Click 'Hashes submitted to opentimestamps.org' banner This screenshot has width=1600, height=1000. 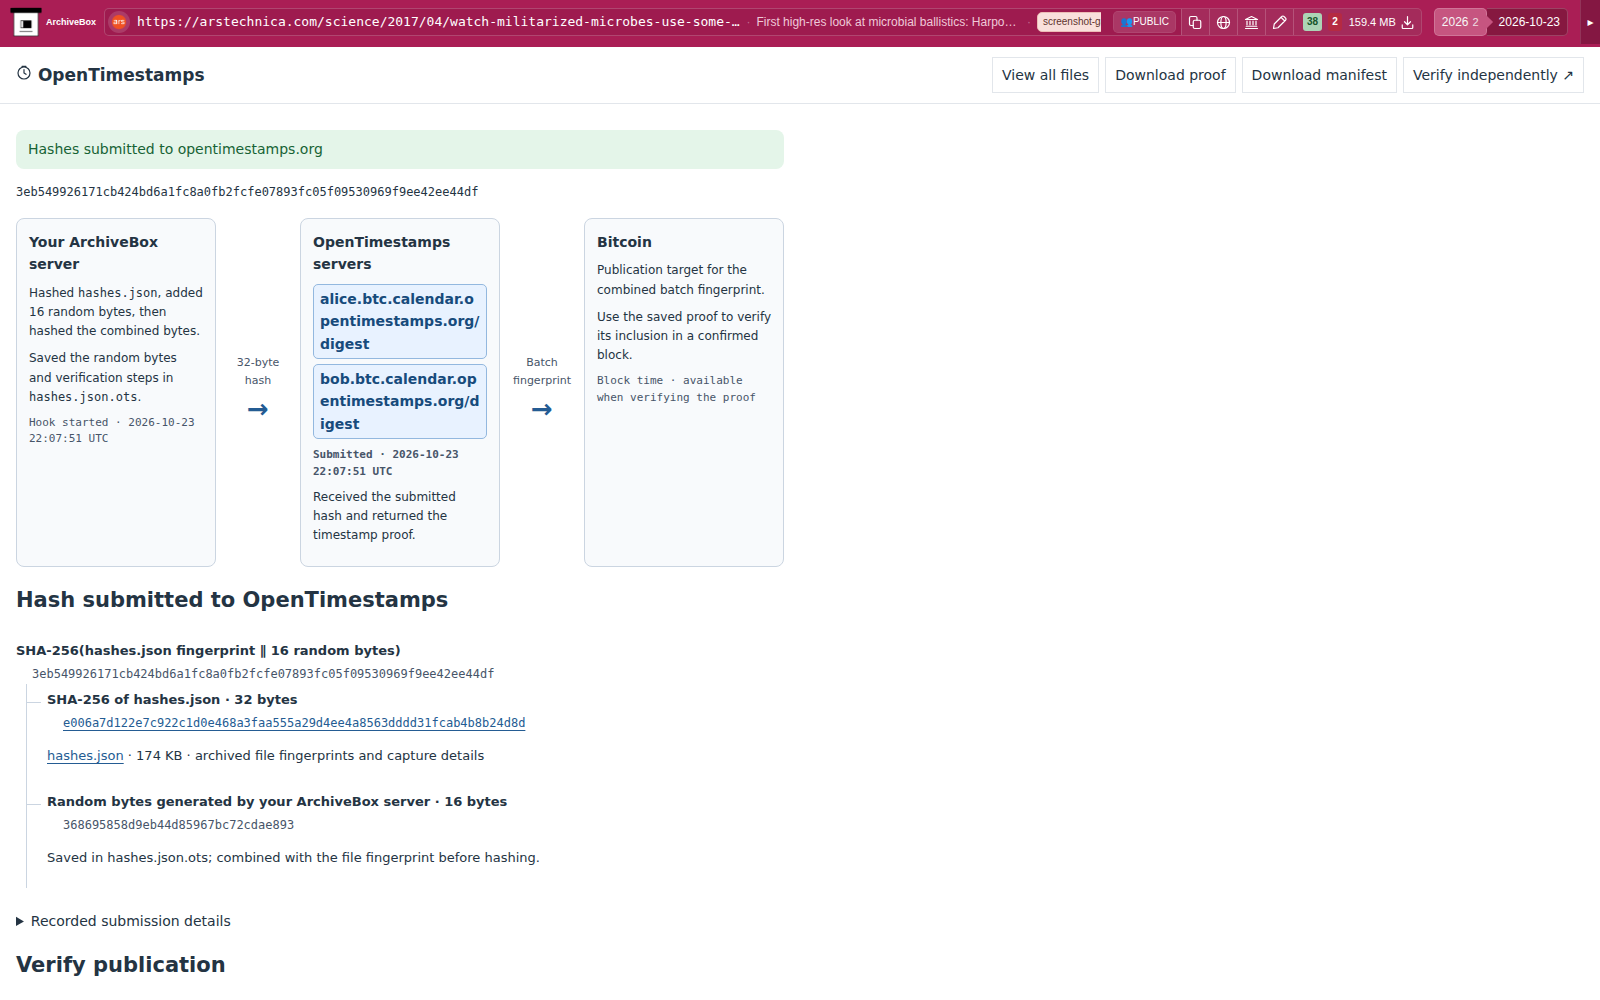coord(400,149)
